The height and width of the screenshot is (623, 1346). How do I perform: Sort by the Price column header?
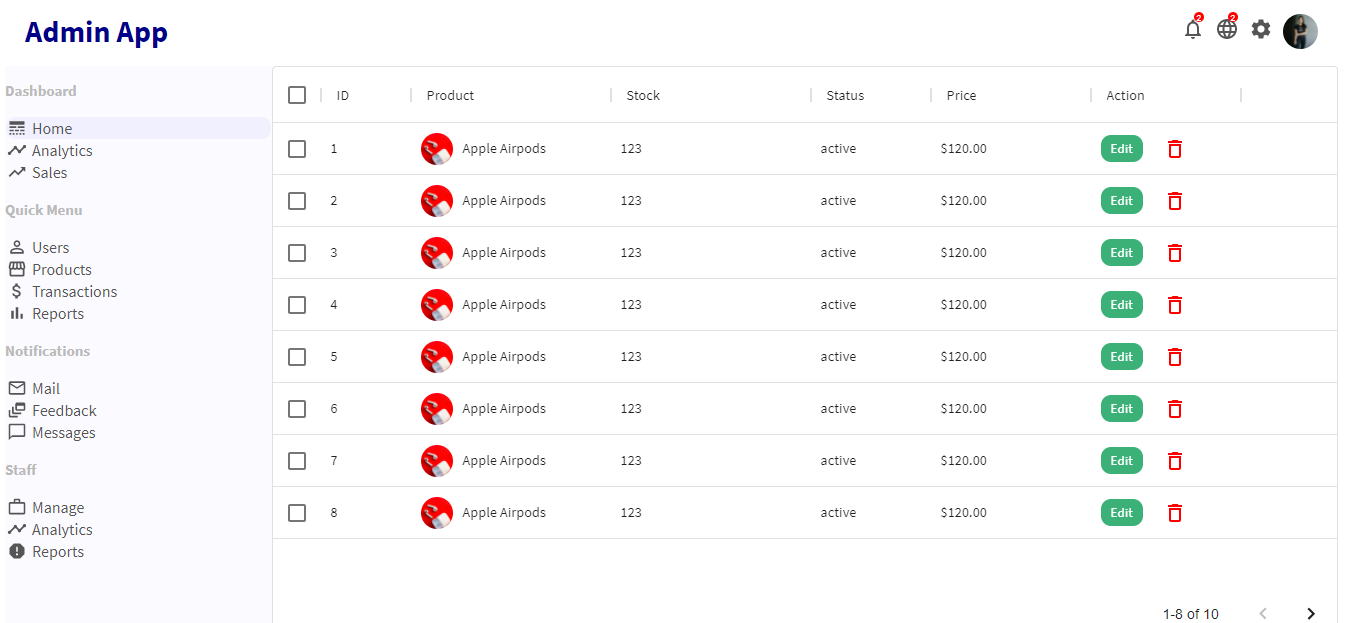pos(961,96)
